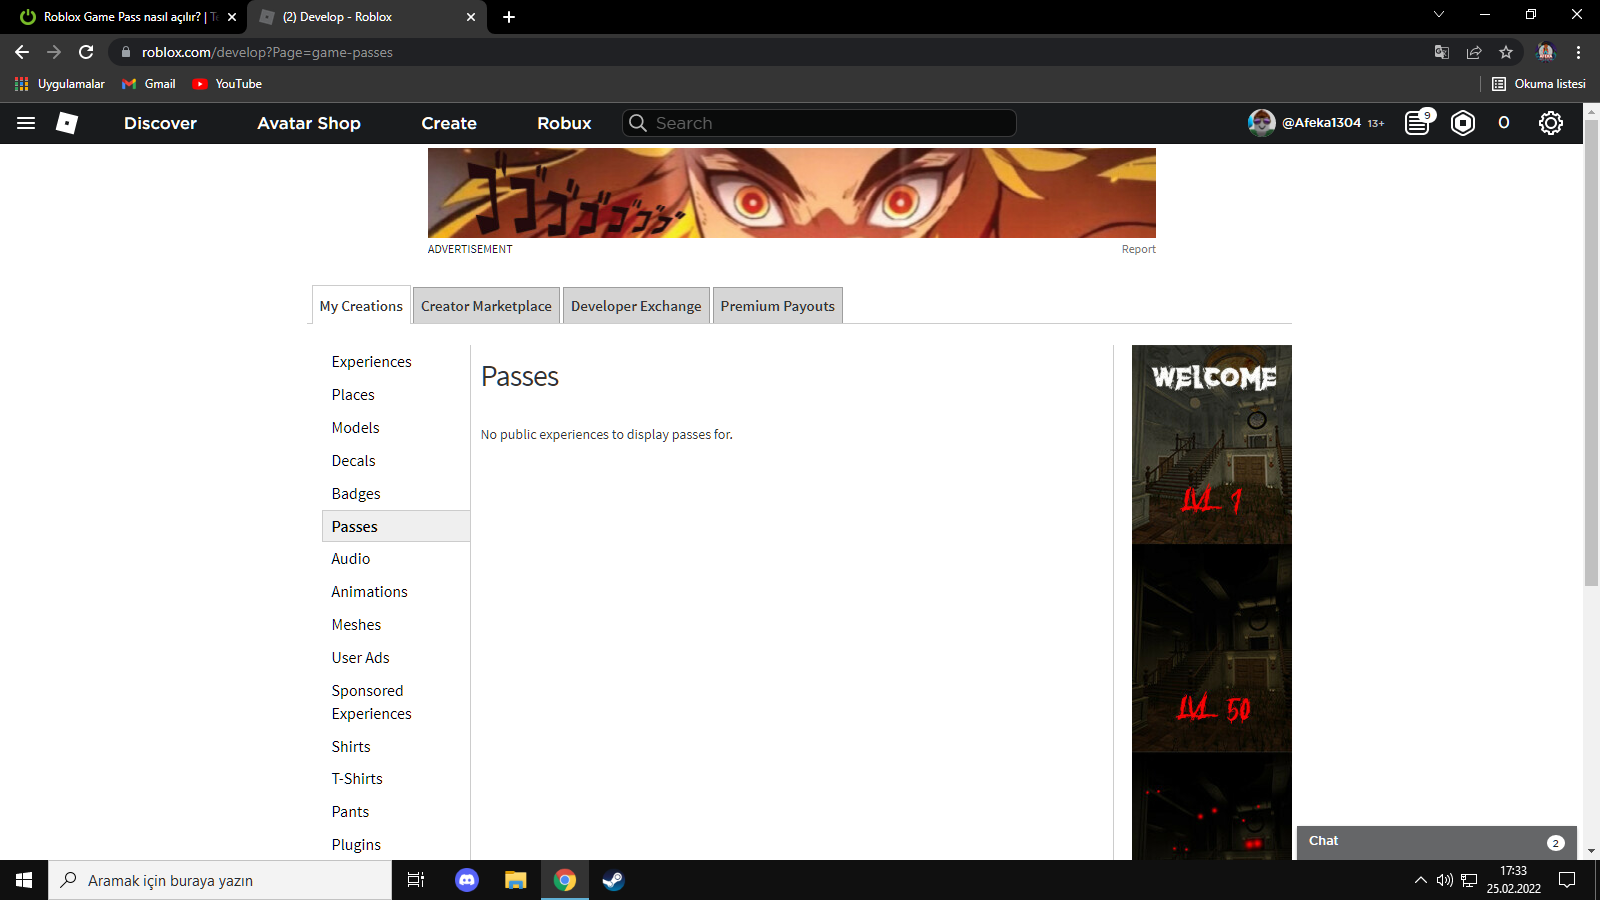Open Discord from the taskbar
The height and width of the screenshot is (900, 1600).
pyautogui.click(x=467, y=880)
